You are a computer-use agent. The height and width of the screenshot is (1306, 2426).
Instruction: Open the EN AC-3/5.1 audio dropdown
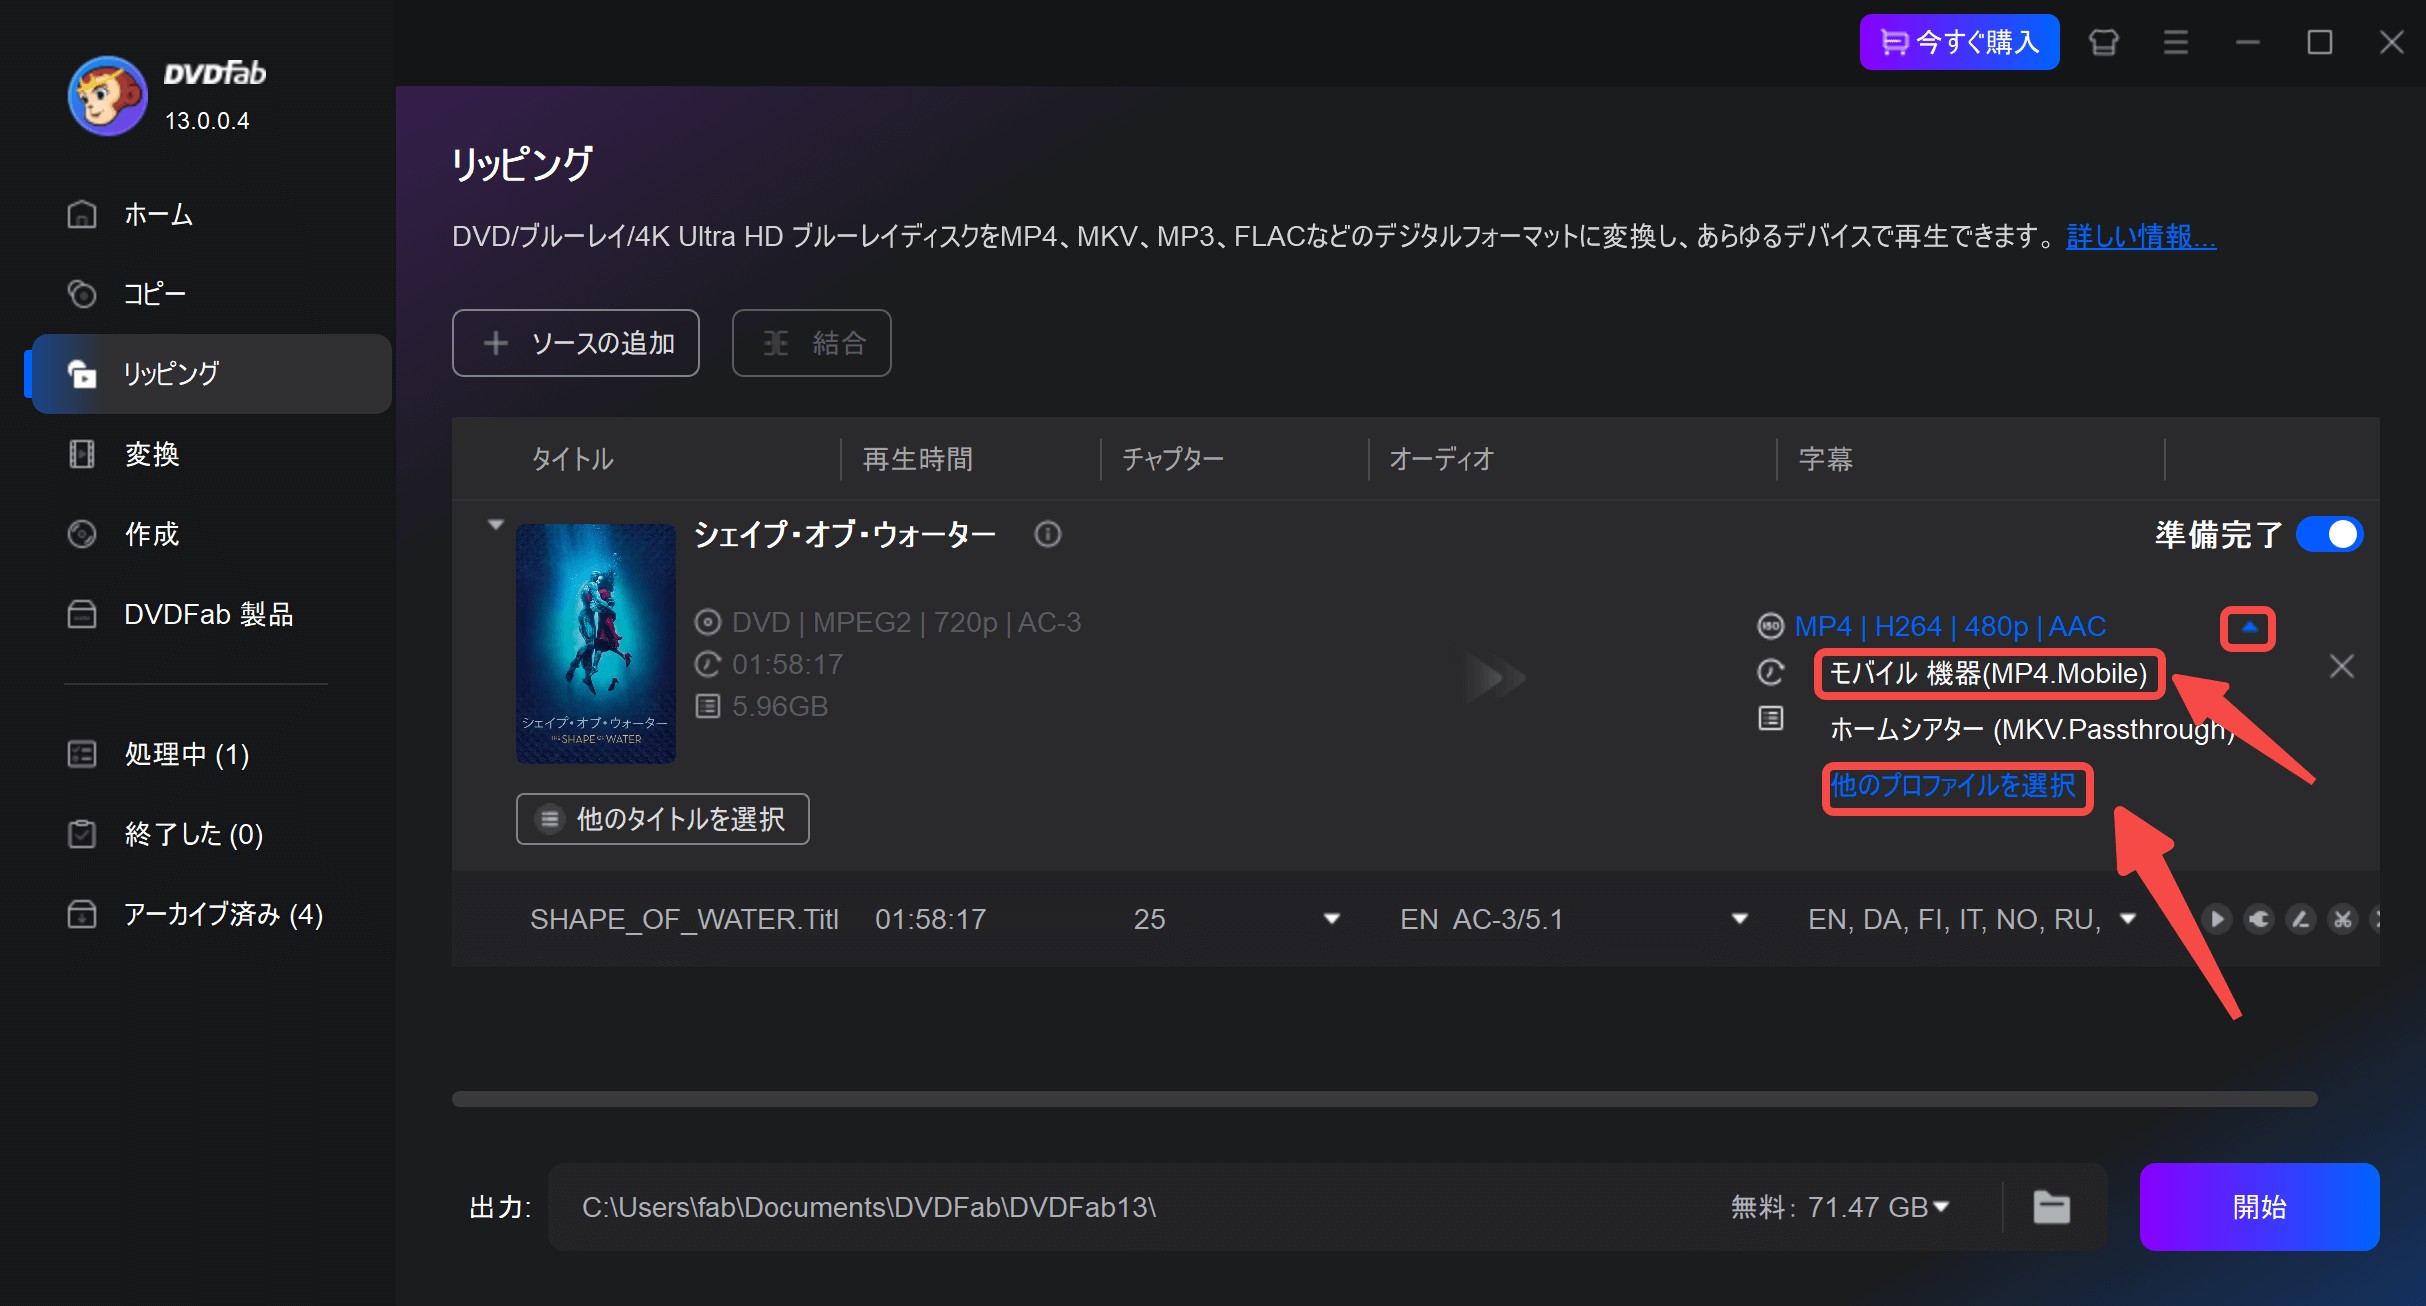[x=1740, y=919]
